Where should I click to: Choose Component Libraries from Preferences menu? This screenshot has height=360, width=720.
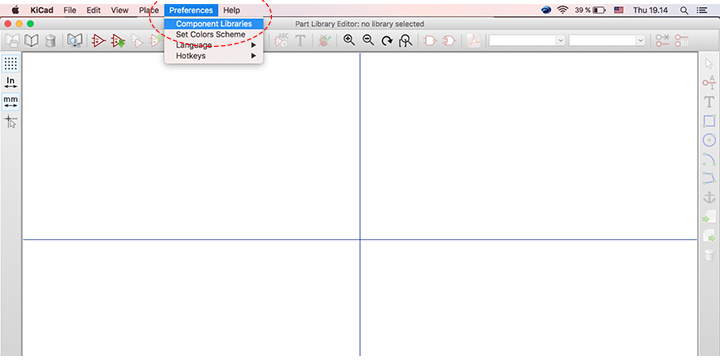point(214,24)
